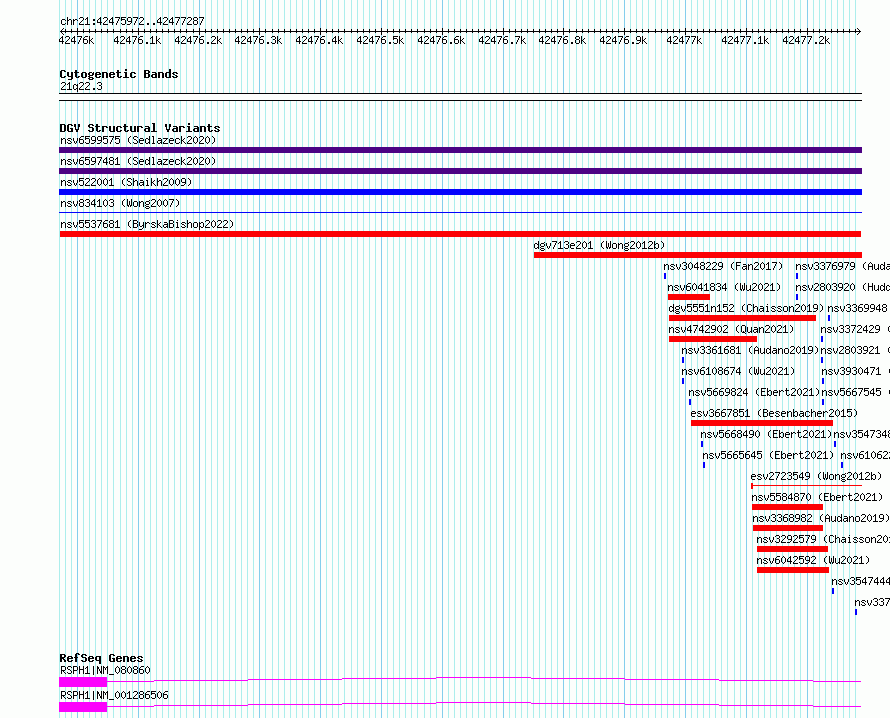Click nsv6042592 (Wu2021) label
Viewport: 890px width, 718px height.
click(x=813, y=560)
